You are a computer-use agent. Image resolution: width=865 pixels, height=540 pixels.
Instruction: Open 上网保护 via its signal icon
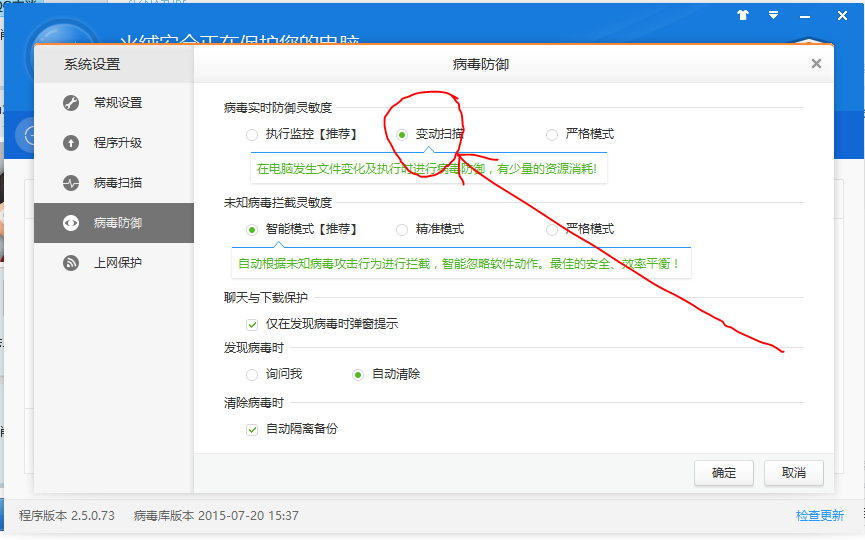point(71,263)
